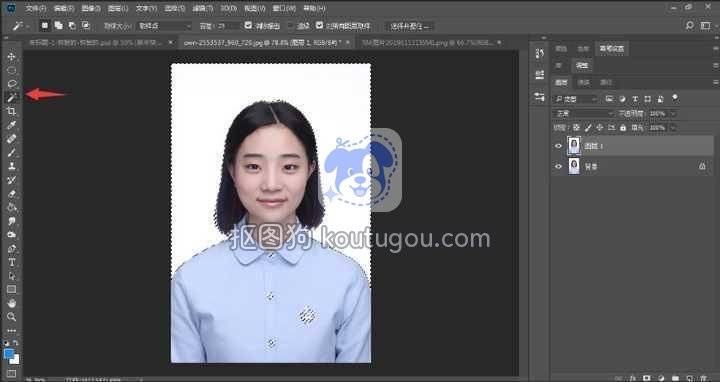
Task: Hide layer 图层 1 using its eye icon
Action: point(558,146)
